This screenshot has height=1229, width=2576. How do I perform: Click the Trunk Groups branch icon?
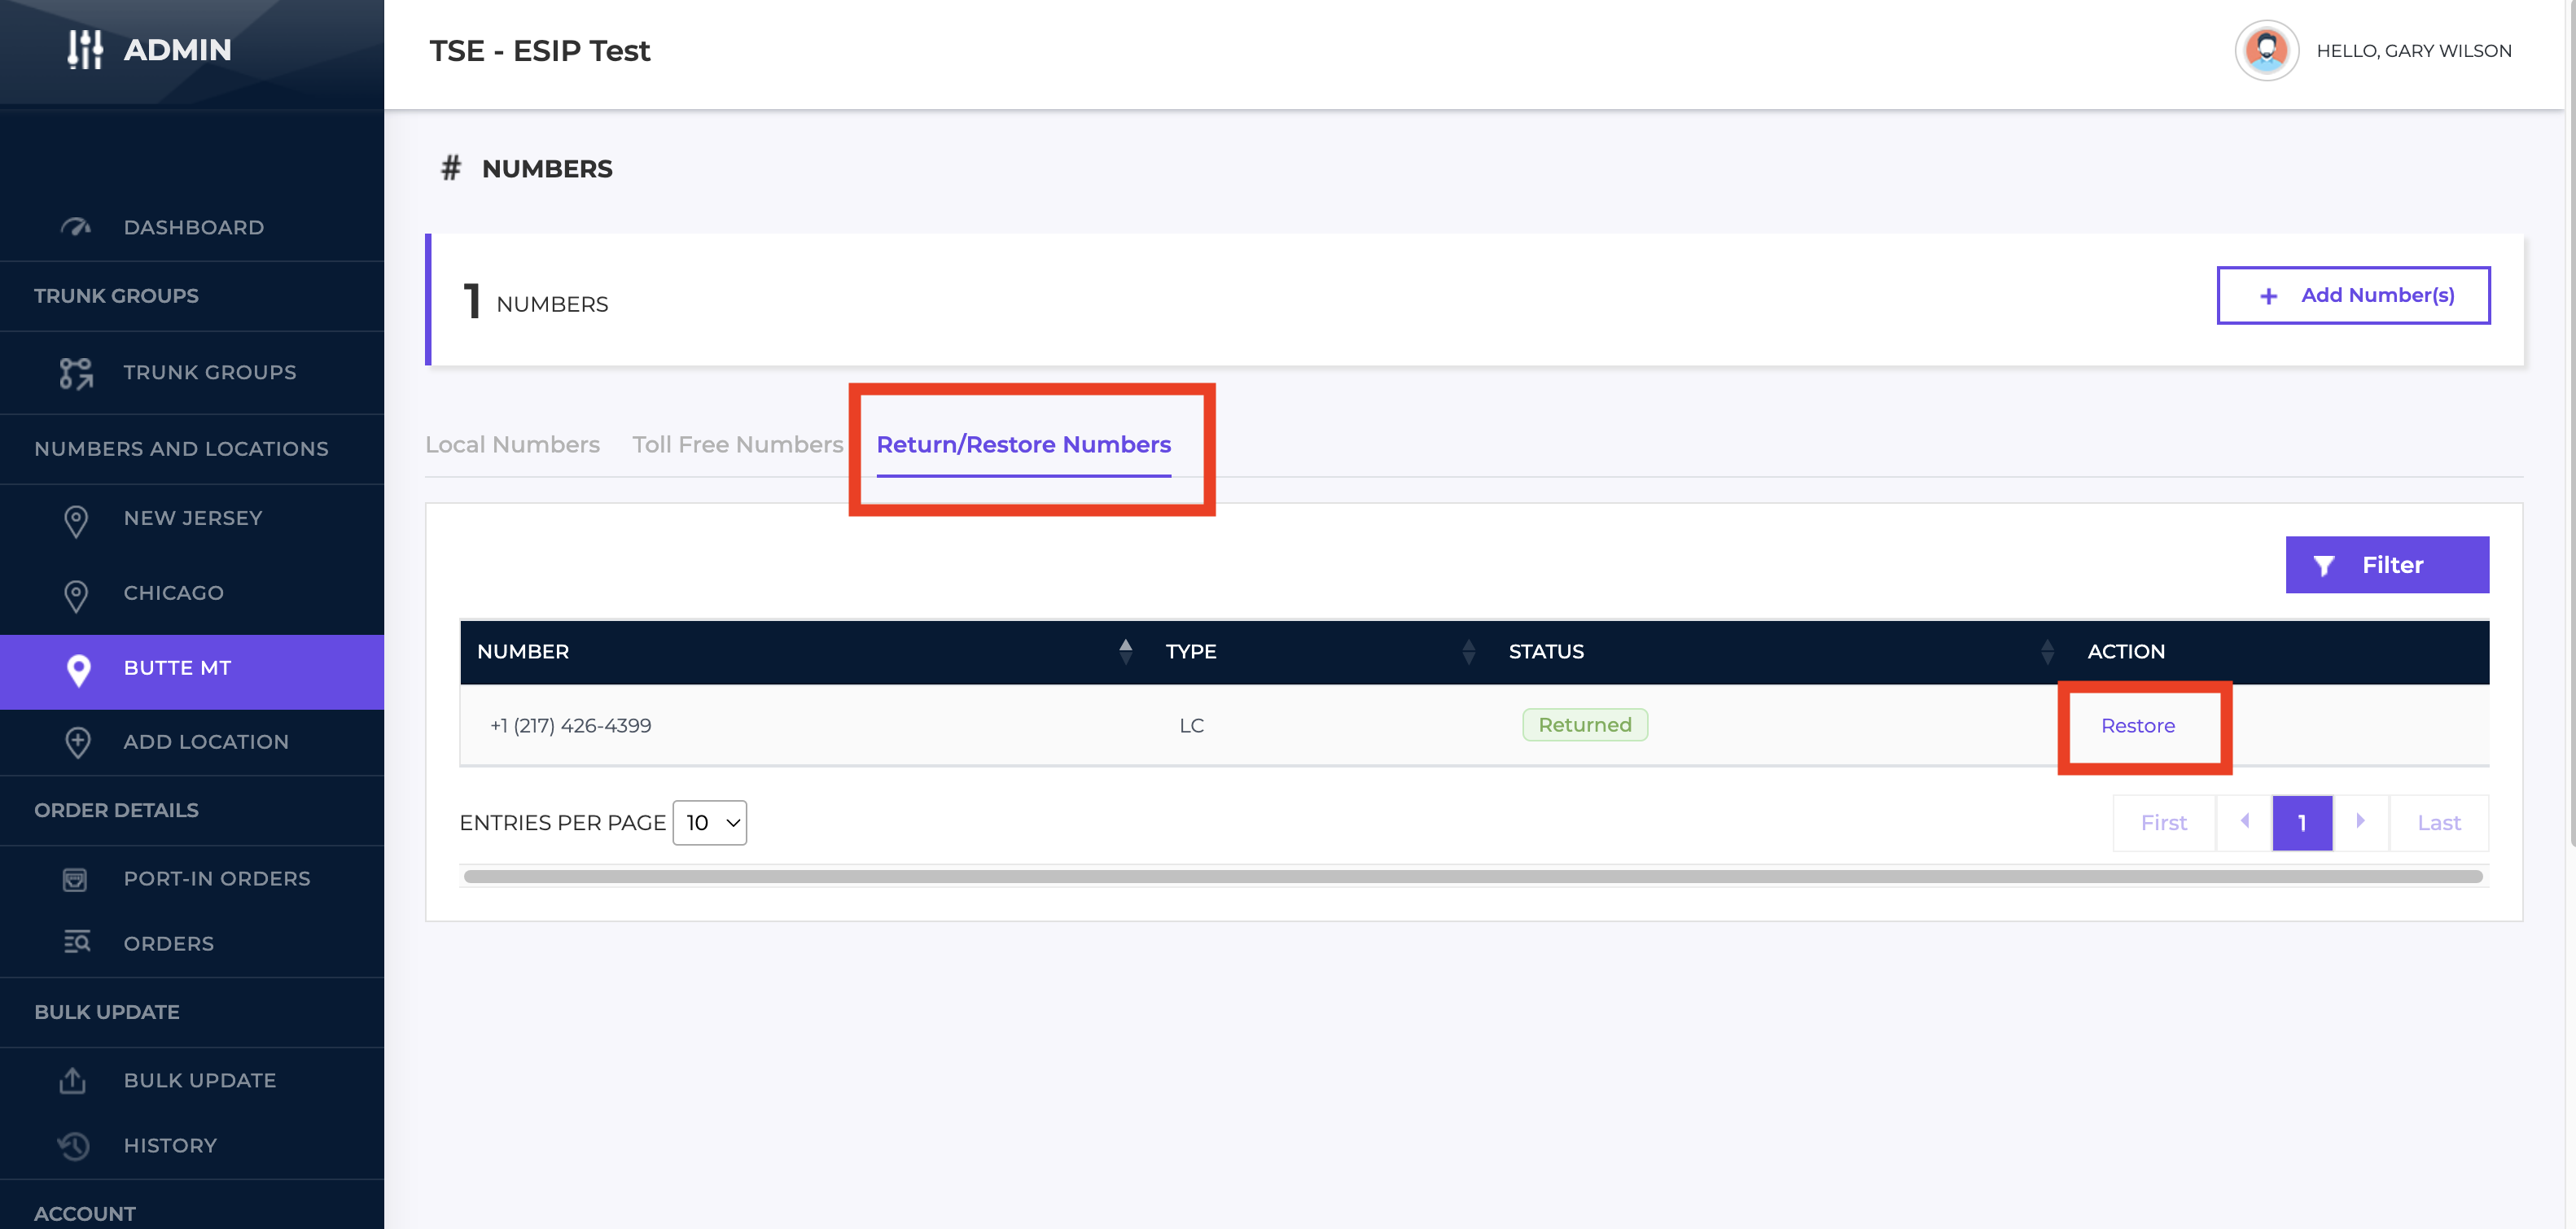[x=76, y=373]
